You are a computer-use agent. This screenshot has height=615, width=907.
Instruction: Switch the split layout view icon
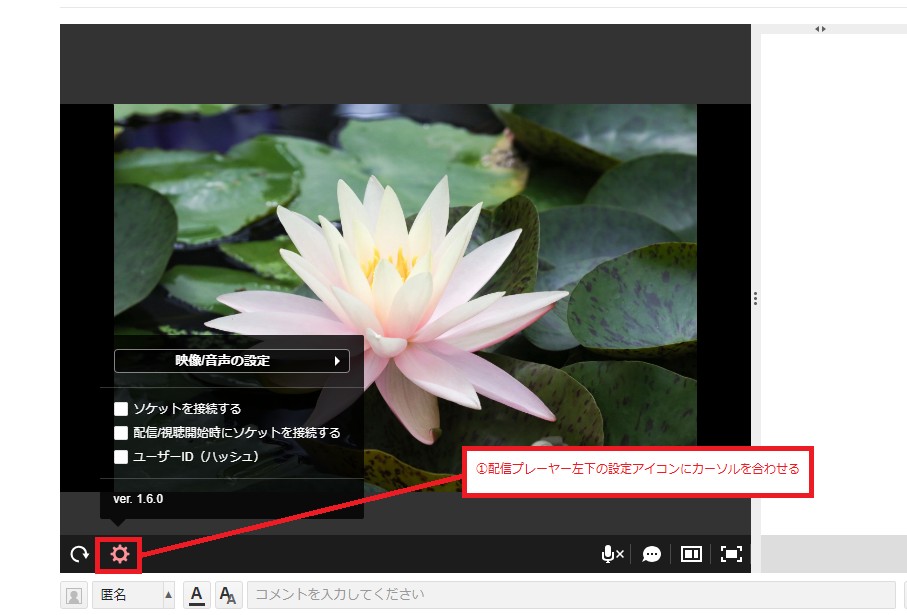pos(691,554)
